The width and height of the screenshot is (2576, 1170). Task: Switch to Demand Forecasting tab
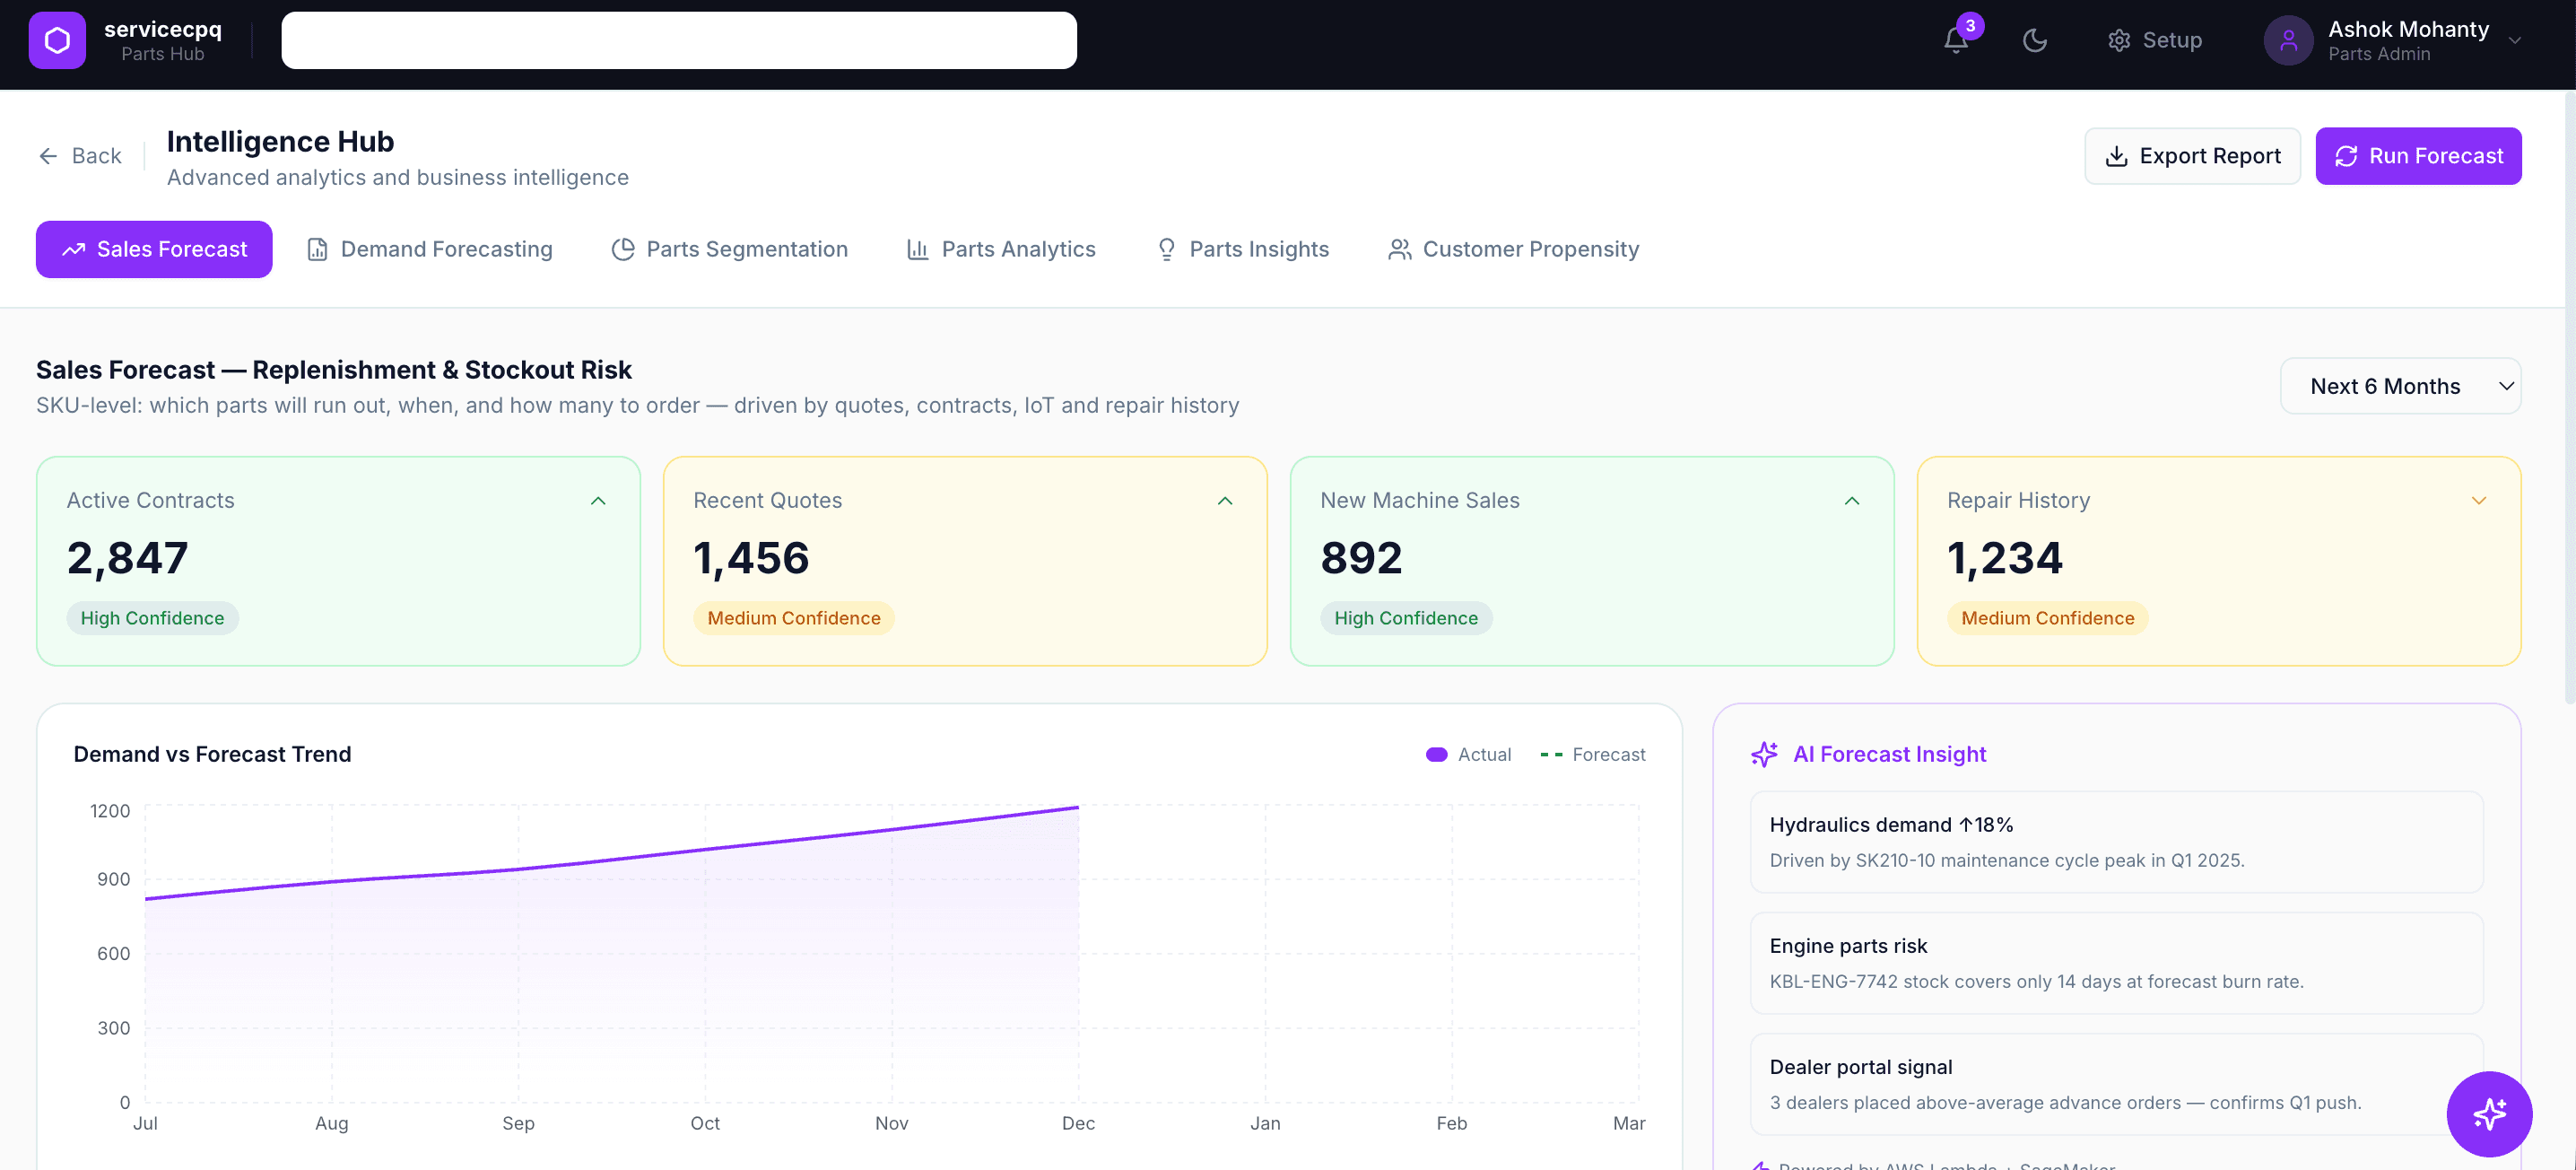(x=429, y=249)
